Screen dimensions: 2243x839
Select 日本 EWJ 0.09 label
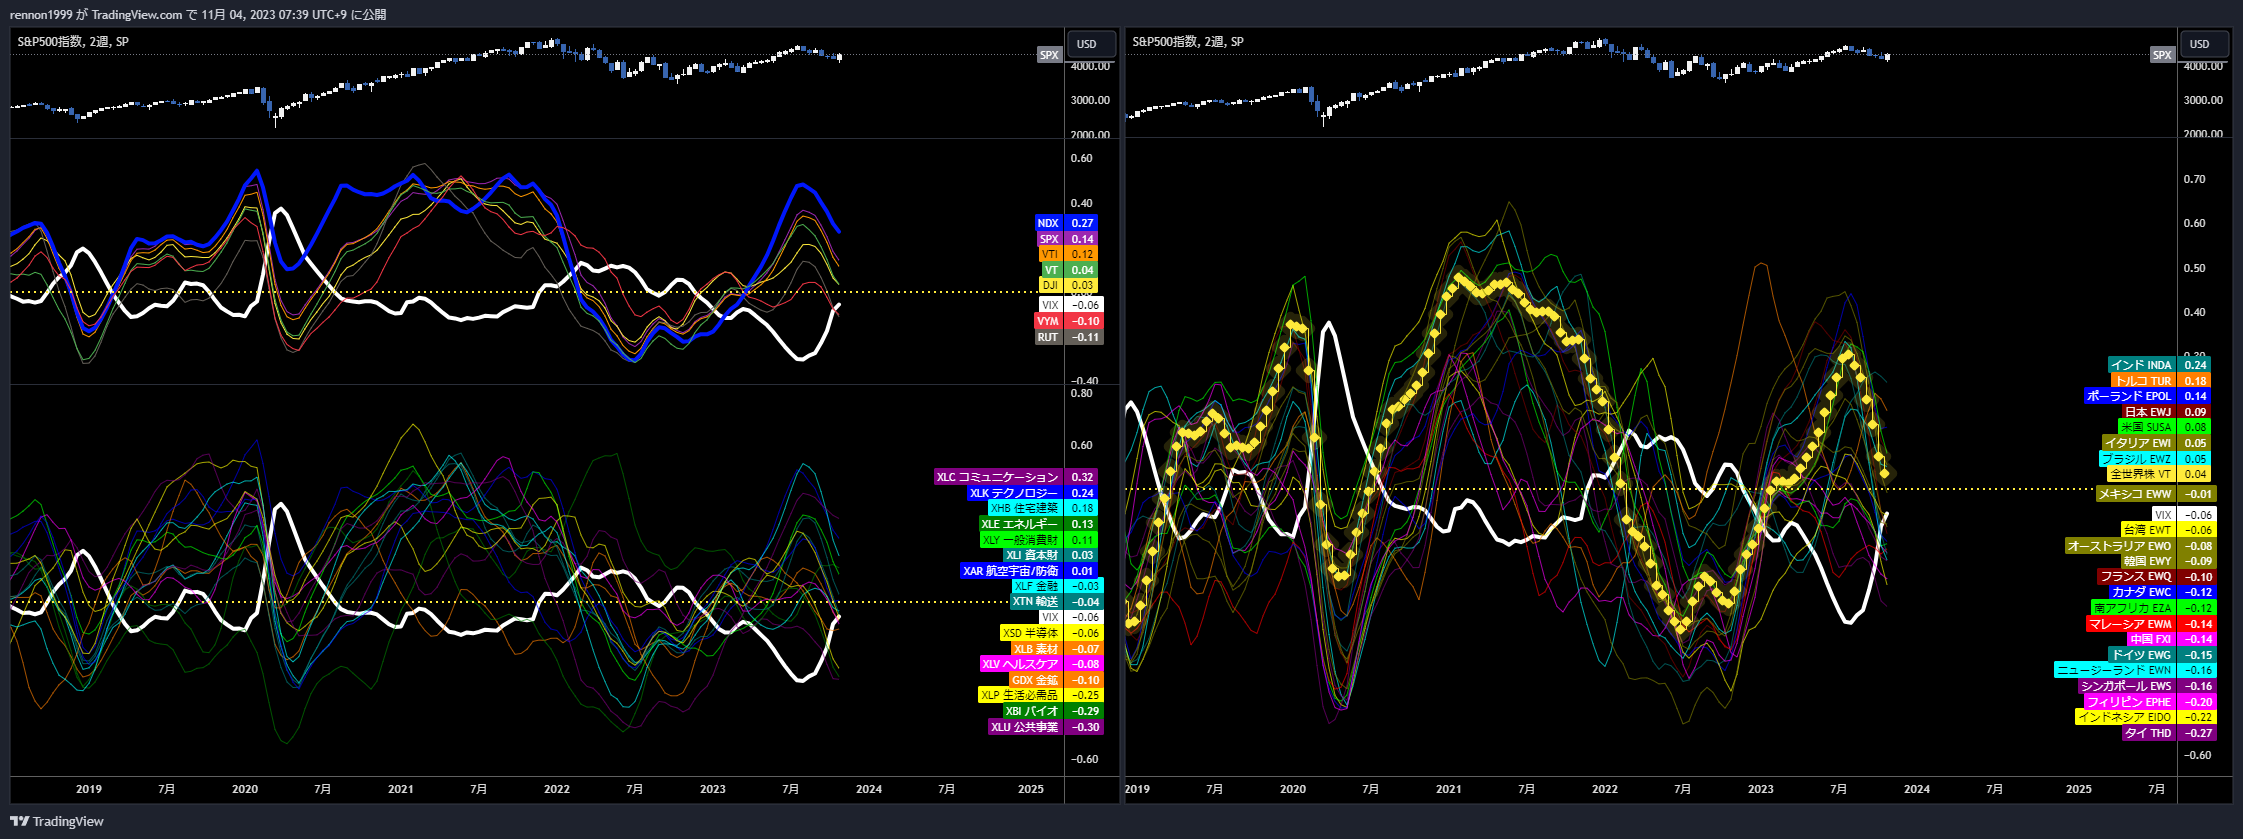click(2166, 412)
